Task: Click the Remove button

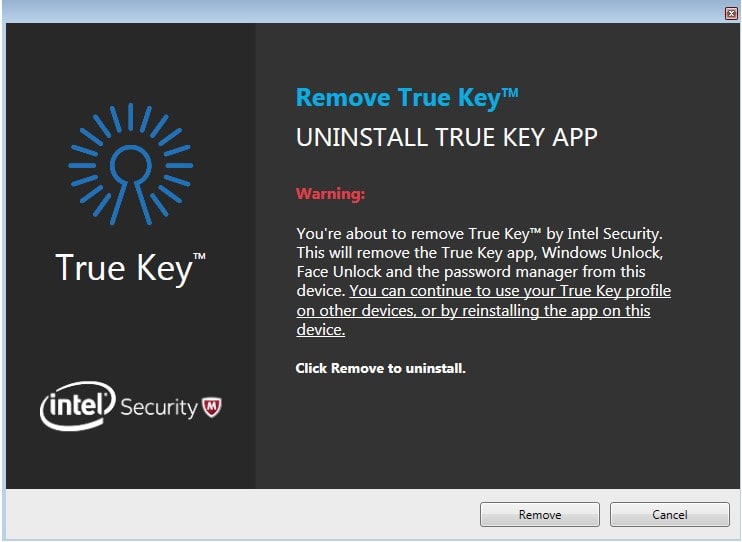Action: pyautogui.click(x=539, y=515)
